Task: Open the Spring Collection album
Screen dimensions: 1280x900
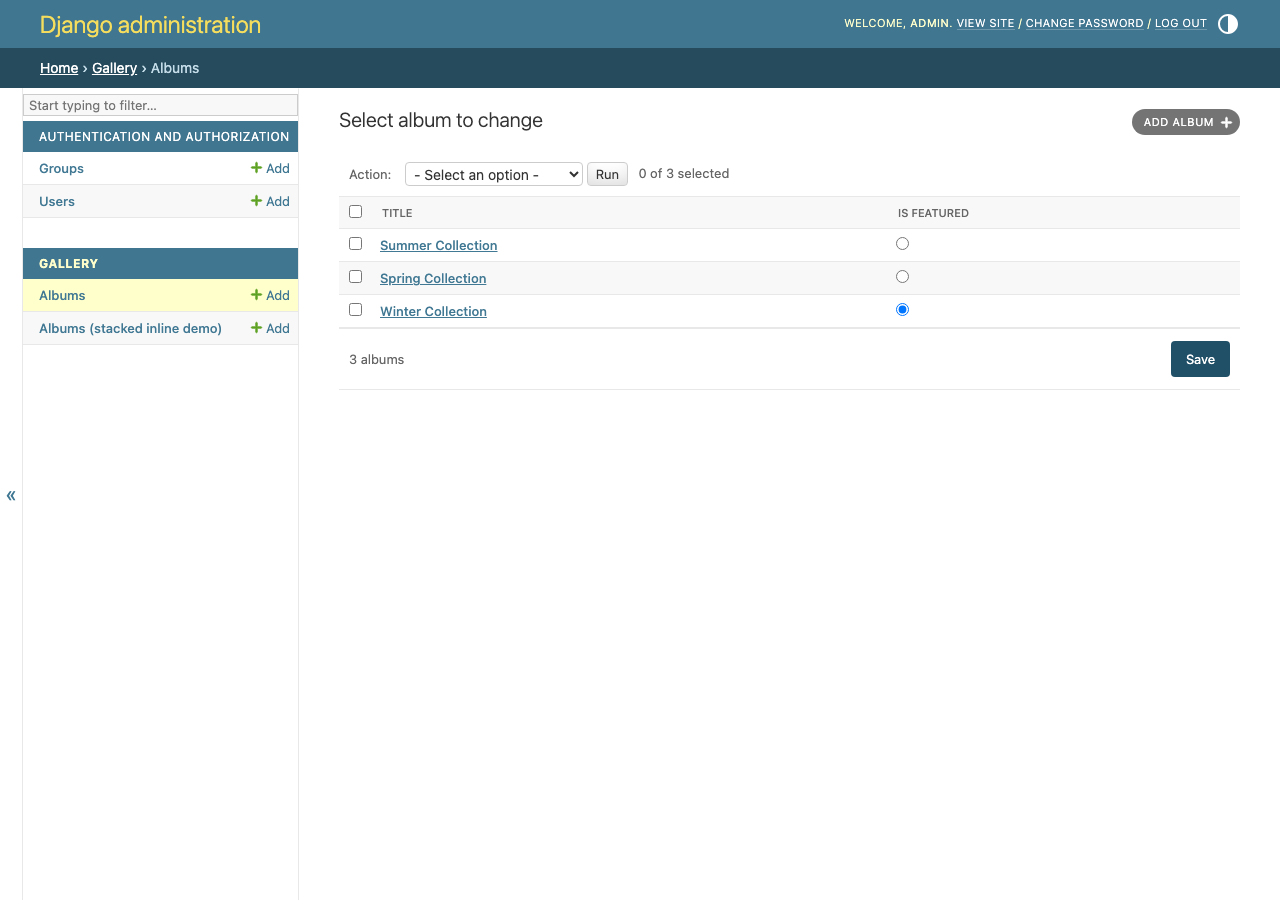Action: (433, 278)
